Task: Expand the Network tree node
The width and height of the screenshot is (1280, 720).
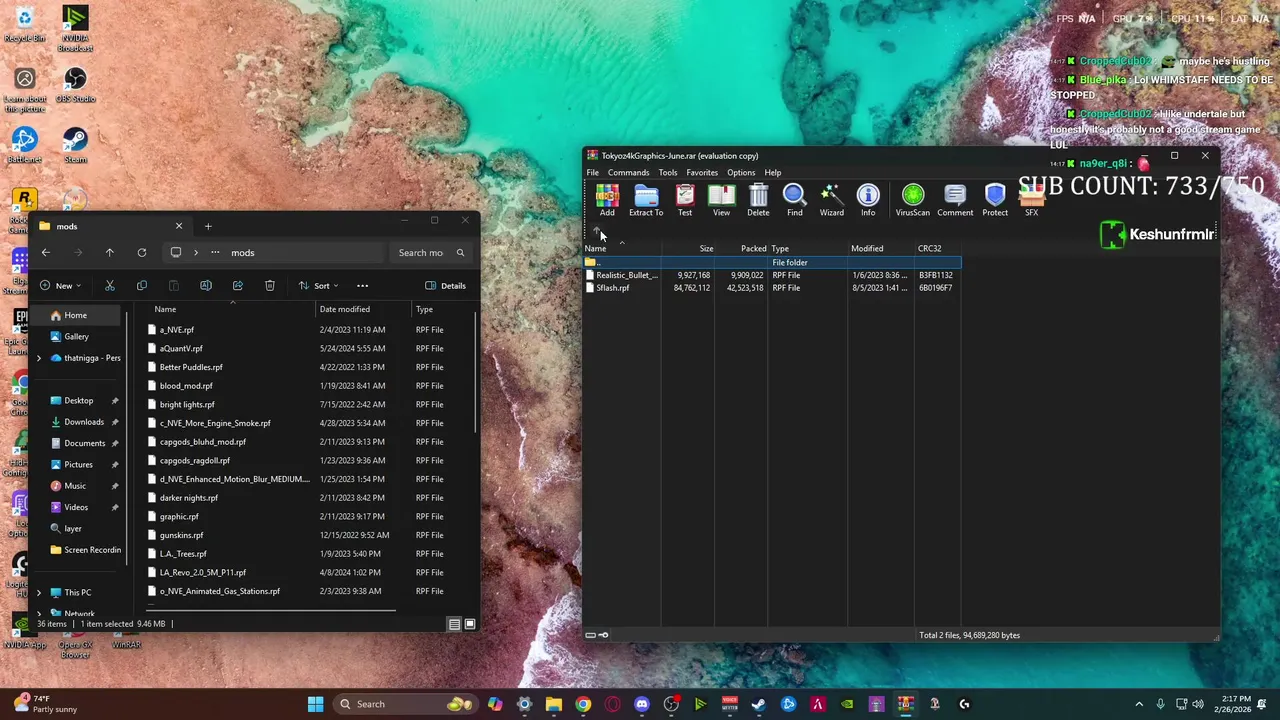Action: [39, 614]
